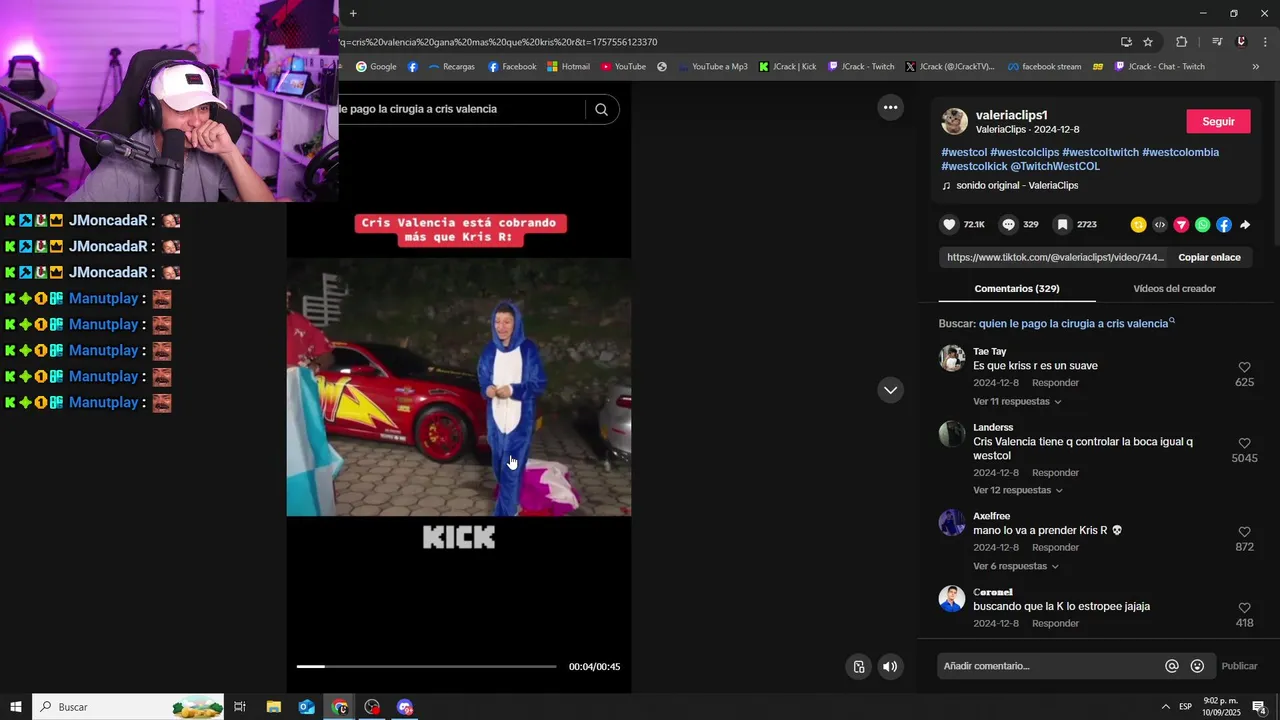Open sonido original - ValeriaClips link

pos(1010,186)
